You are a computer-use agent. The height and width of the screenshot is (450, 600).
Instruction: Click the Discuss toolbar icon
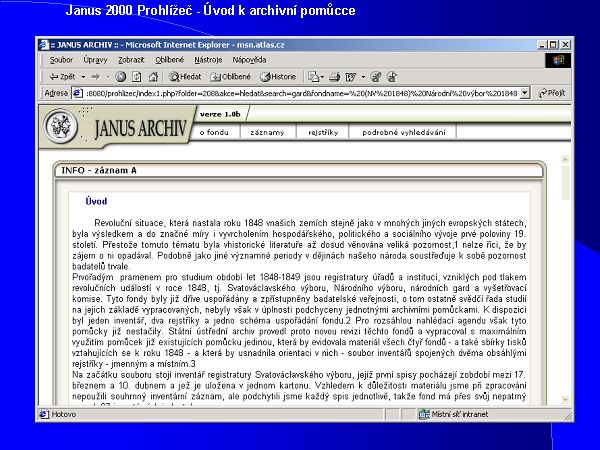(375, 77)
